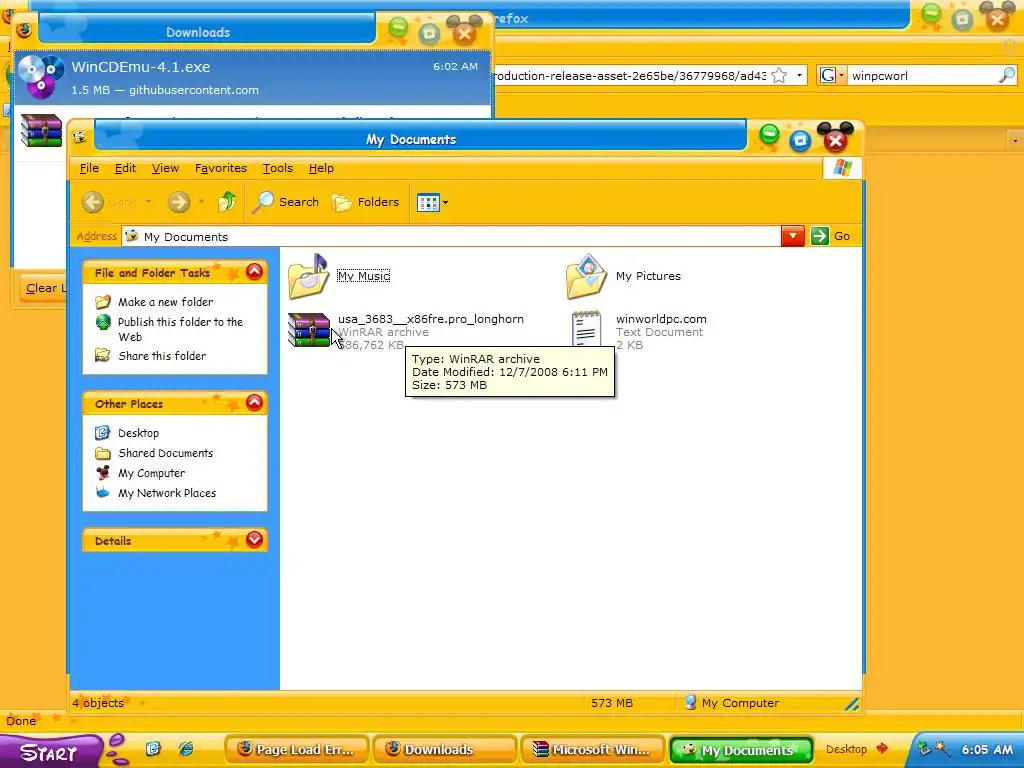Expand the Address bar dropdown
Image resolution: width=1024 pixels, height=768 pixels.
pos(792,236)
